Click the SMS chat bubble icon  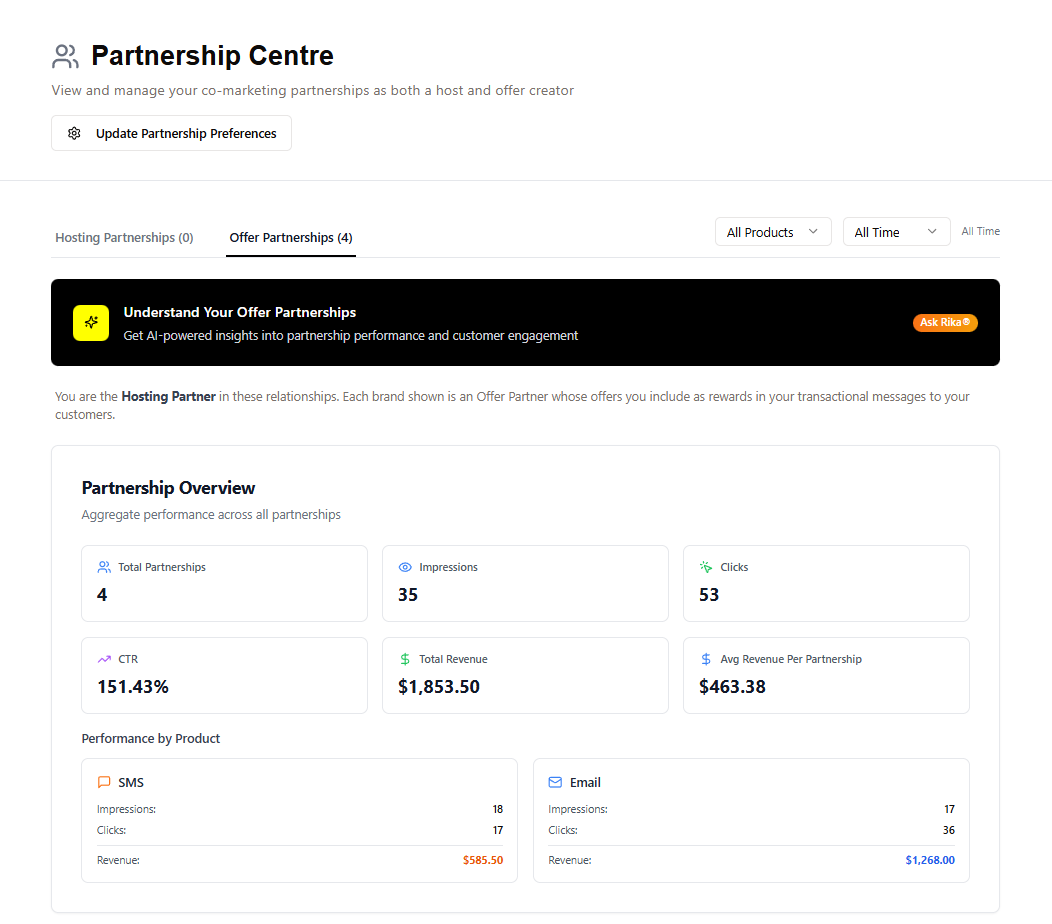click(104, 782)
